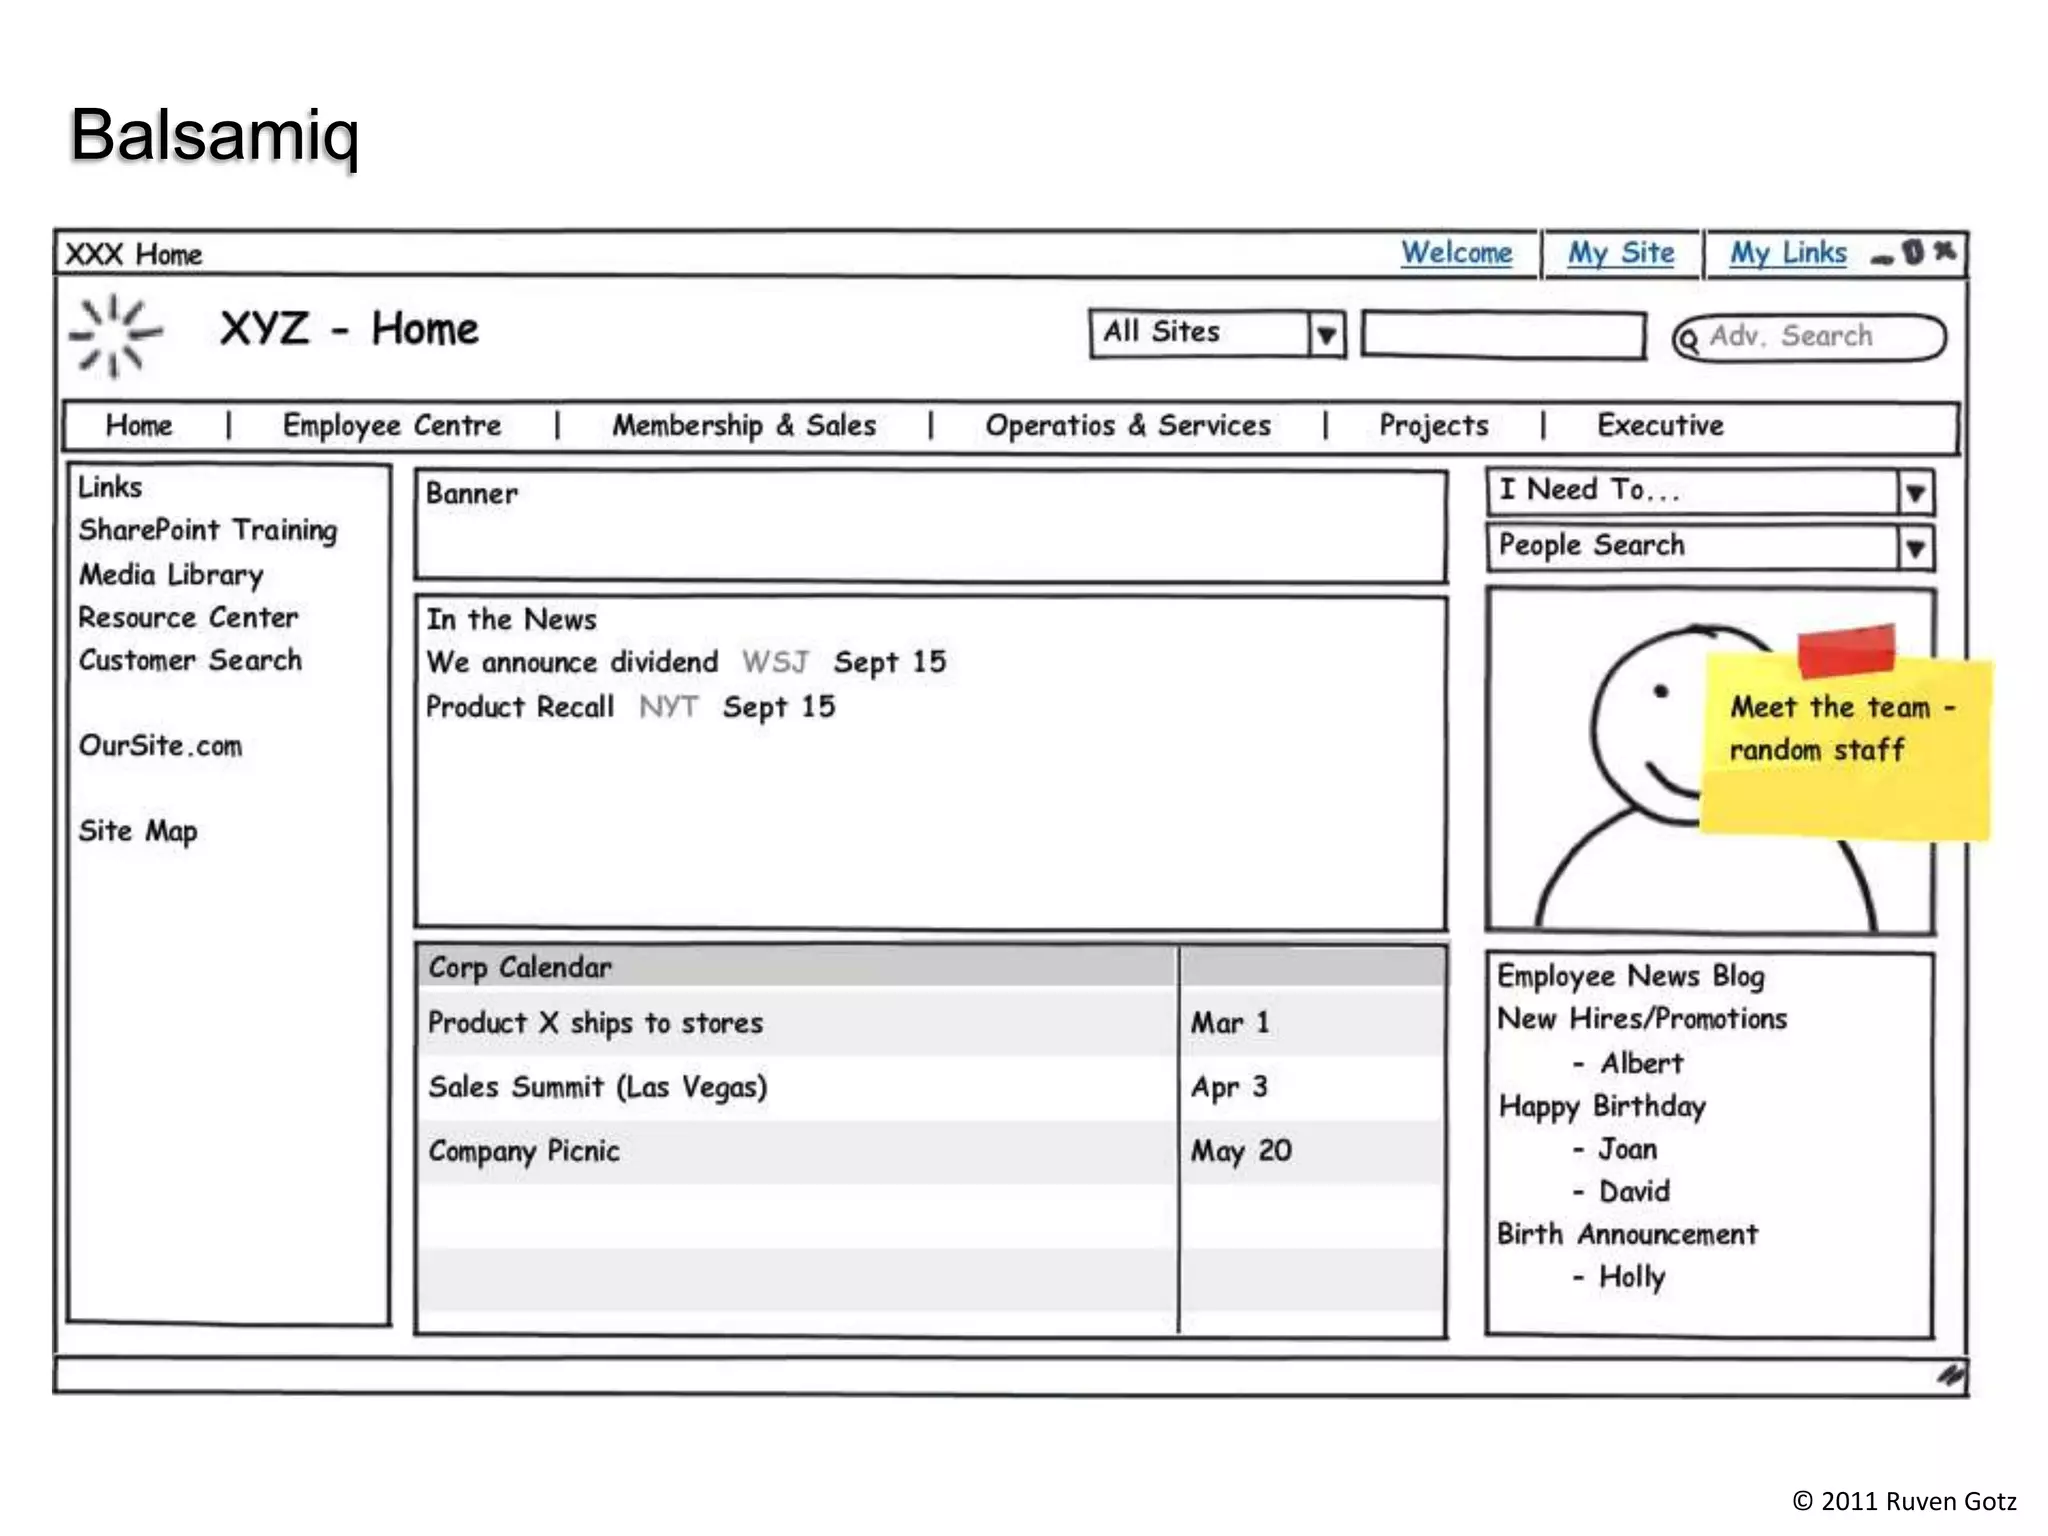Open the Employee Centre tab
2048x1536 pixels.
click(392, 426)
